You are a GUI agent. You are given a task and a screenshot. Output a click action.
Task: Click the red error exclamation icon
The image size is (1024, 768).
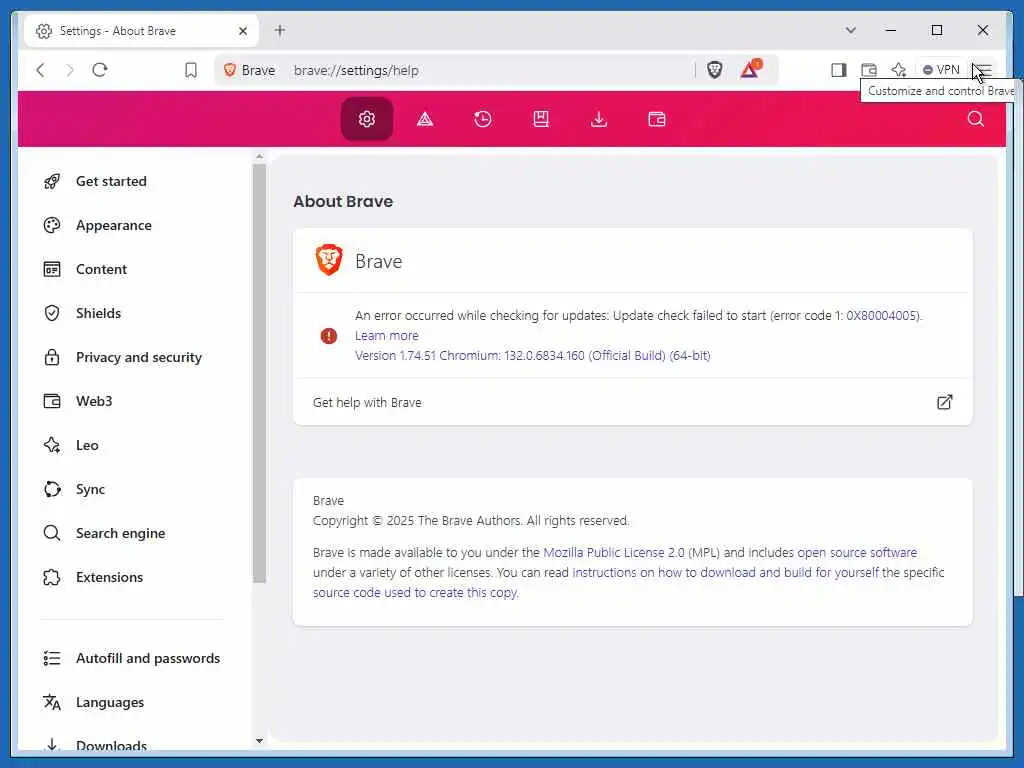[x=328, y=336]
